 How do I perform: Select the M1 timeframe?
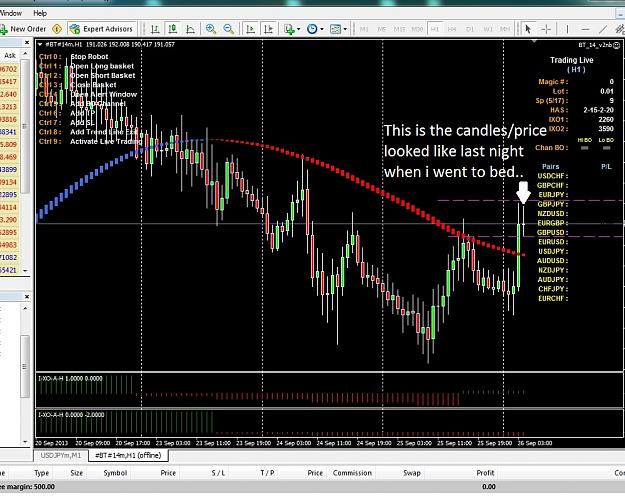click(364, 29)
